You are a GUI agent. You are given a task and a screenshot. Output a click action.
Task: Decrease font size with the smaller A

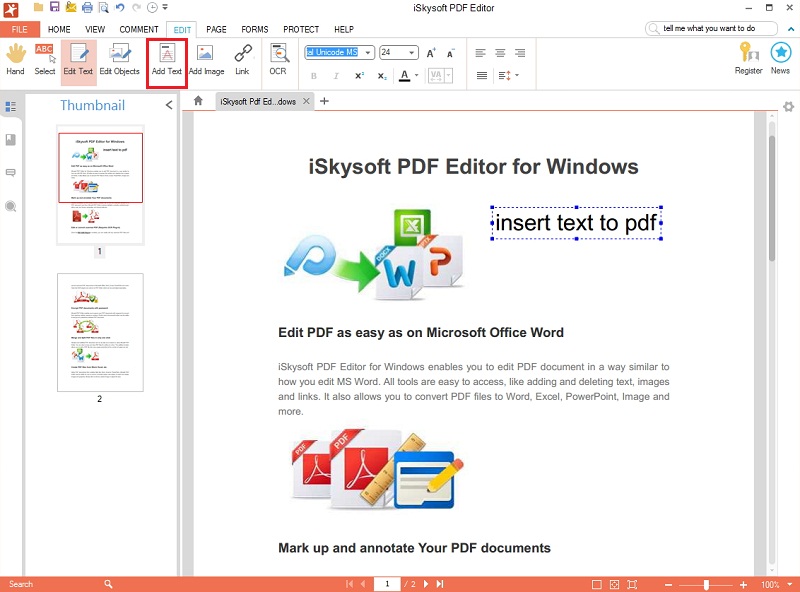[450, 54]
